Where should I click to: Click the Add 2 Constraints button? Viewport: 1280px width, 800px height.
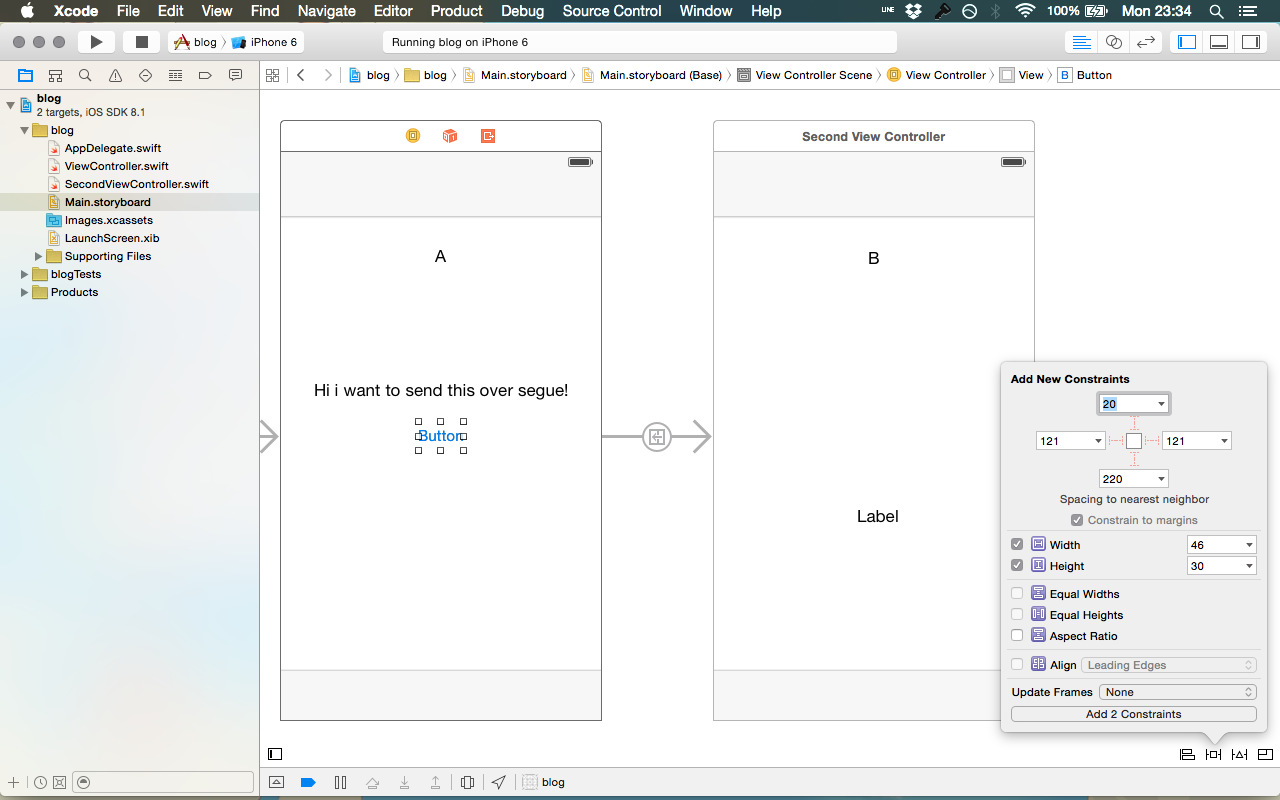(1133, 713)
